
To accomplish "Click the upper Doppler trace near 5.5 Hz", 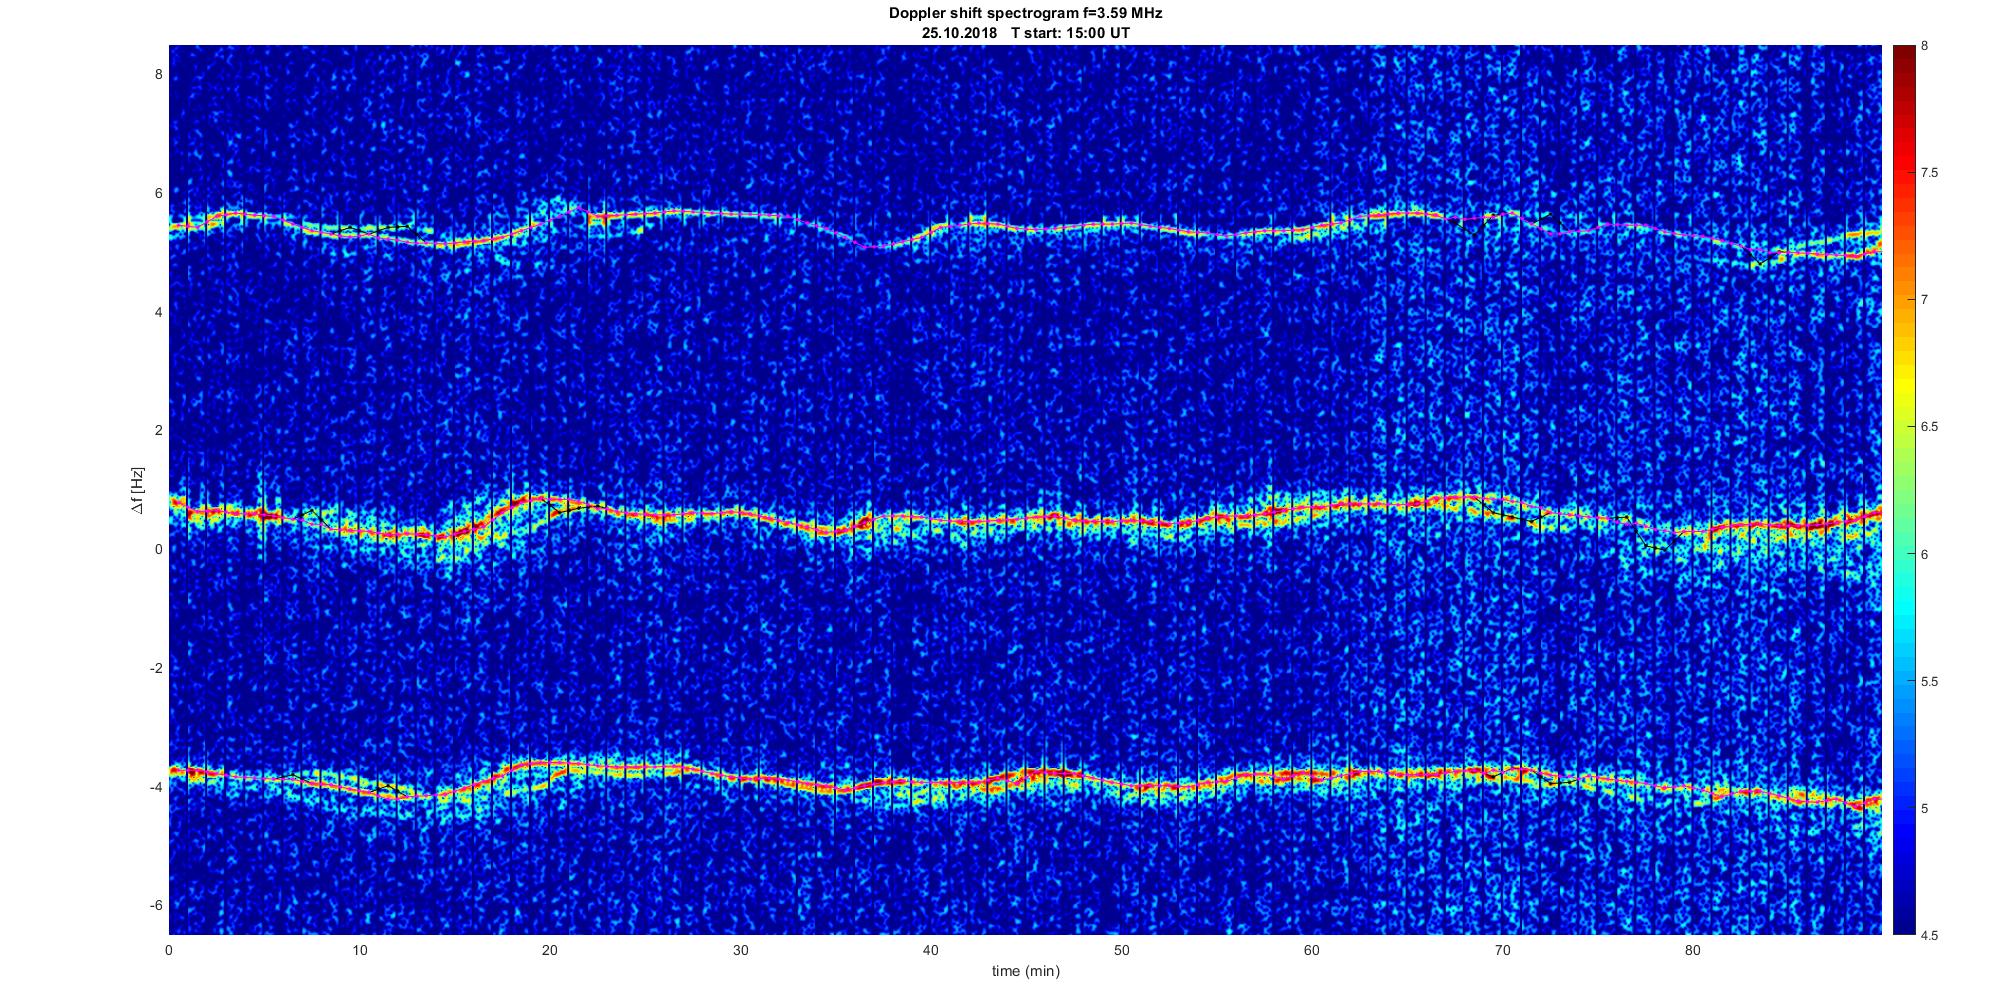I will (1025, 226).
